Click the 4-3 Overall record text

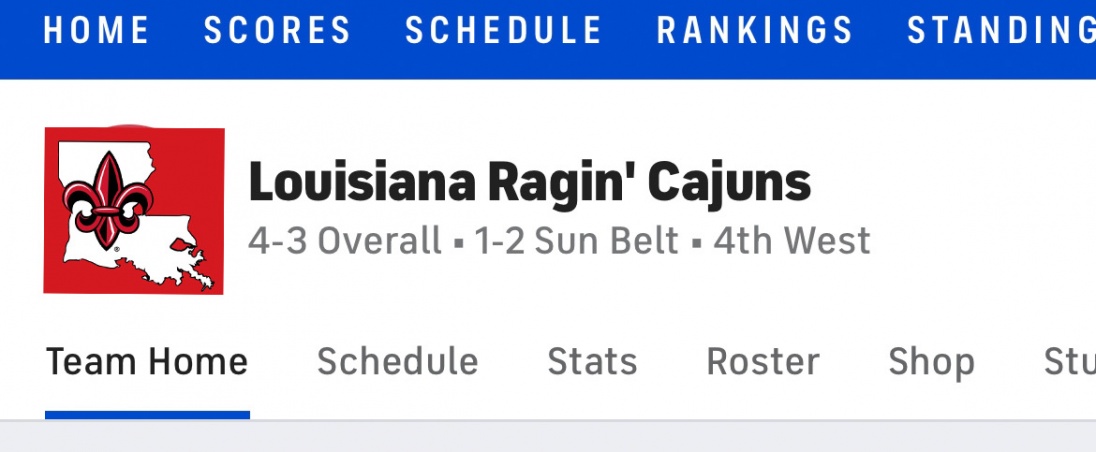(344, 241)
